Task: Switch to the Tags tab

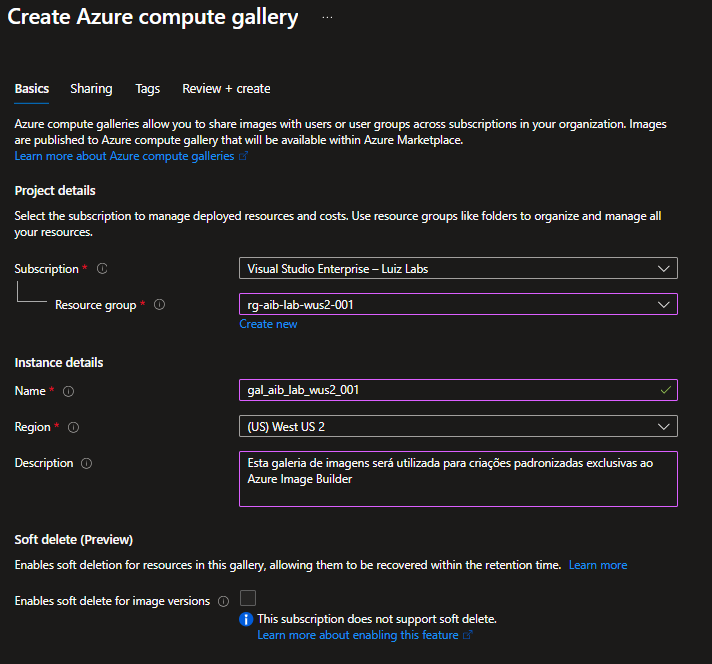Action: (148, 89)
